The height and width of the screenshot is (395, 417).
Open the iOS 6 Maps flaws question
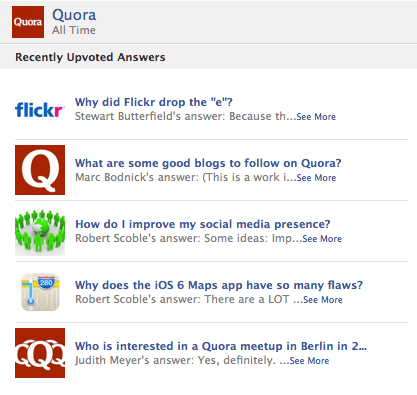pos(219,285)
